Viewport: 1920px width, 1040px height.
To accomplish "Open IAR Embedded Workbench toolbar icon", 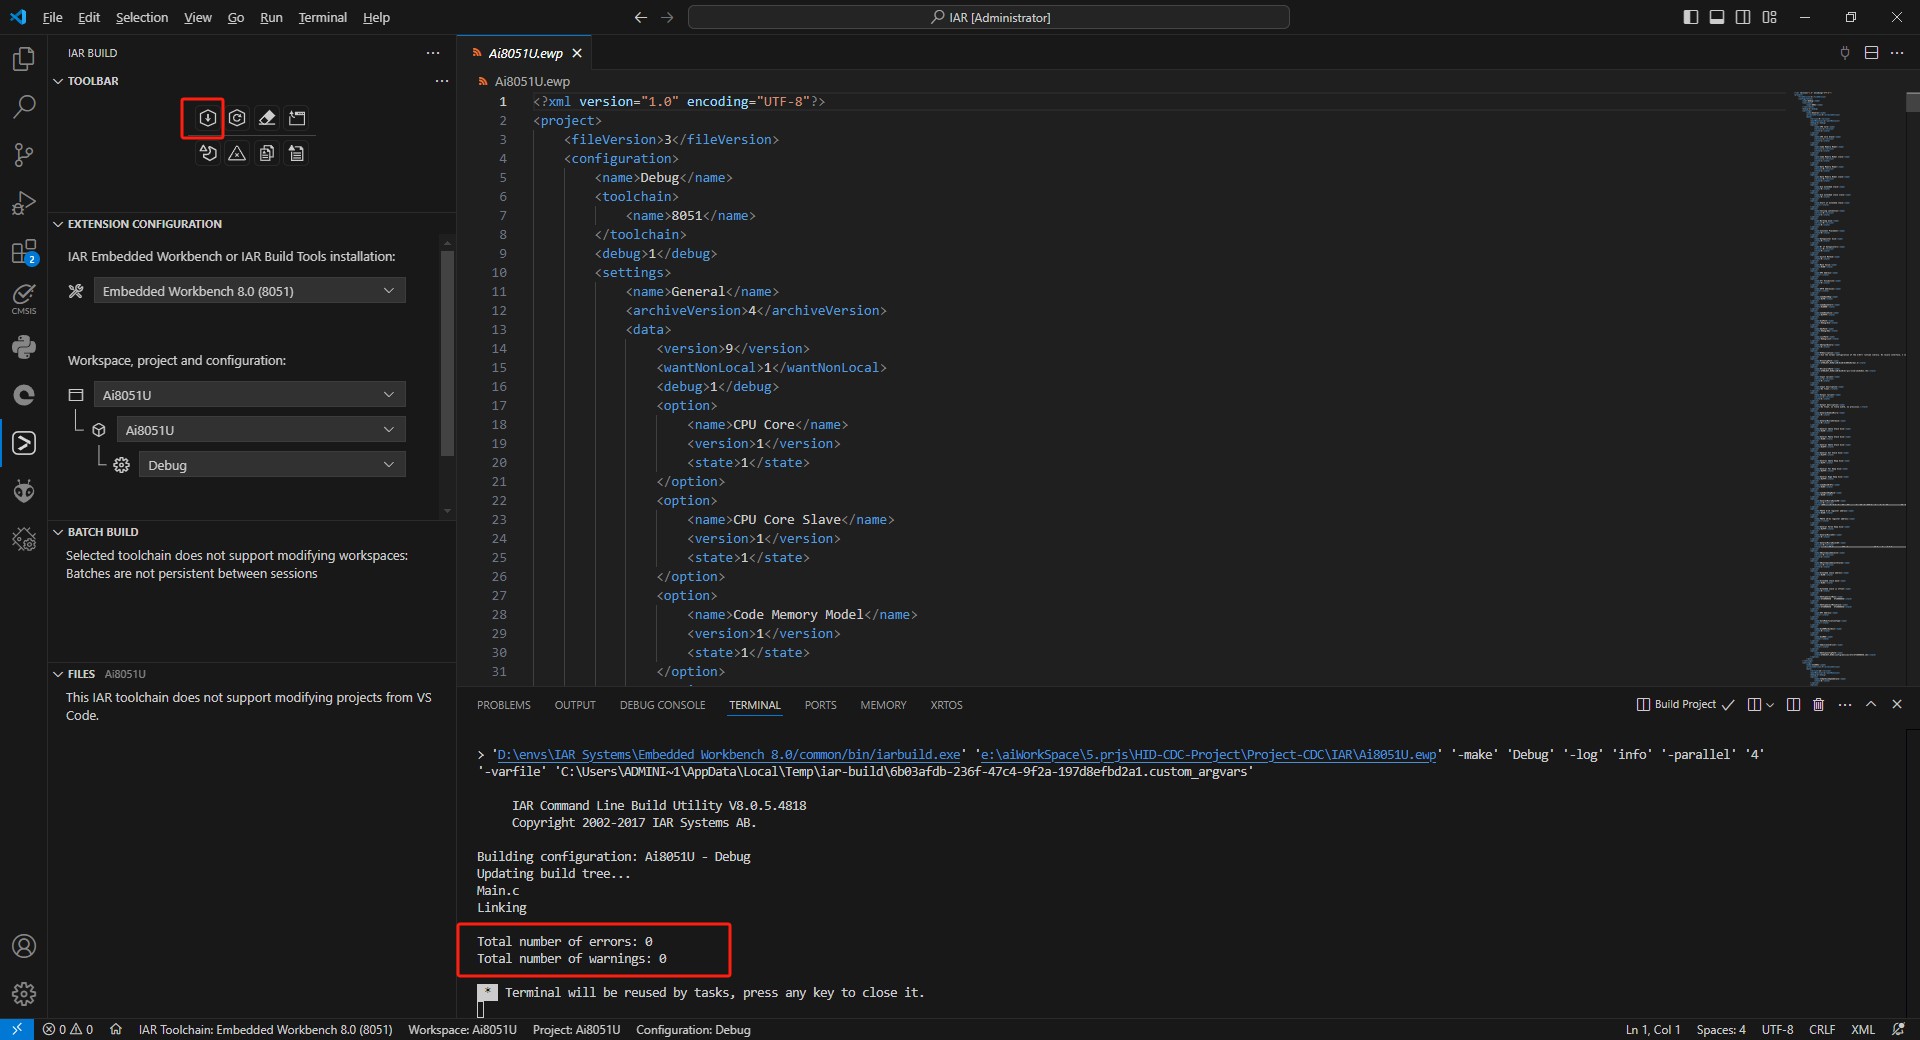I will point(297,118).
